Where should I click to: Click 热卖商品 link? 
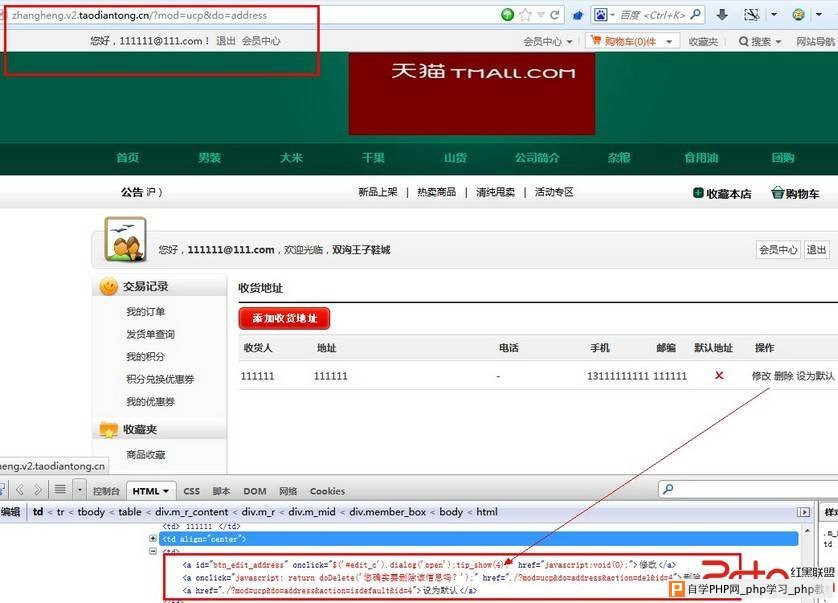click(x=437, y=192)
